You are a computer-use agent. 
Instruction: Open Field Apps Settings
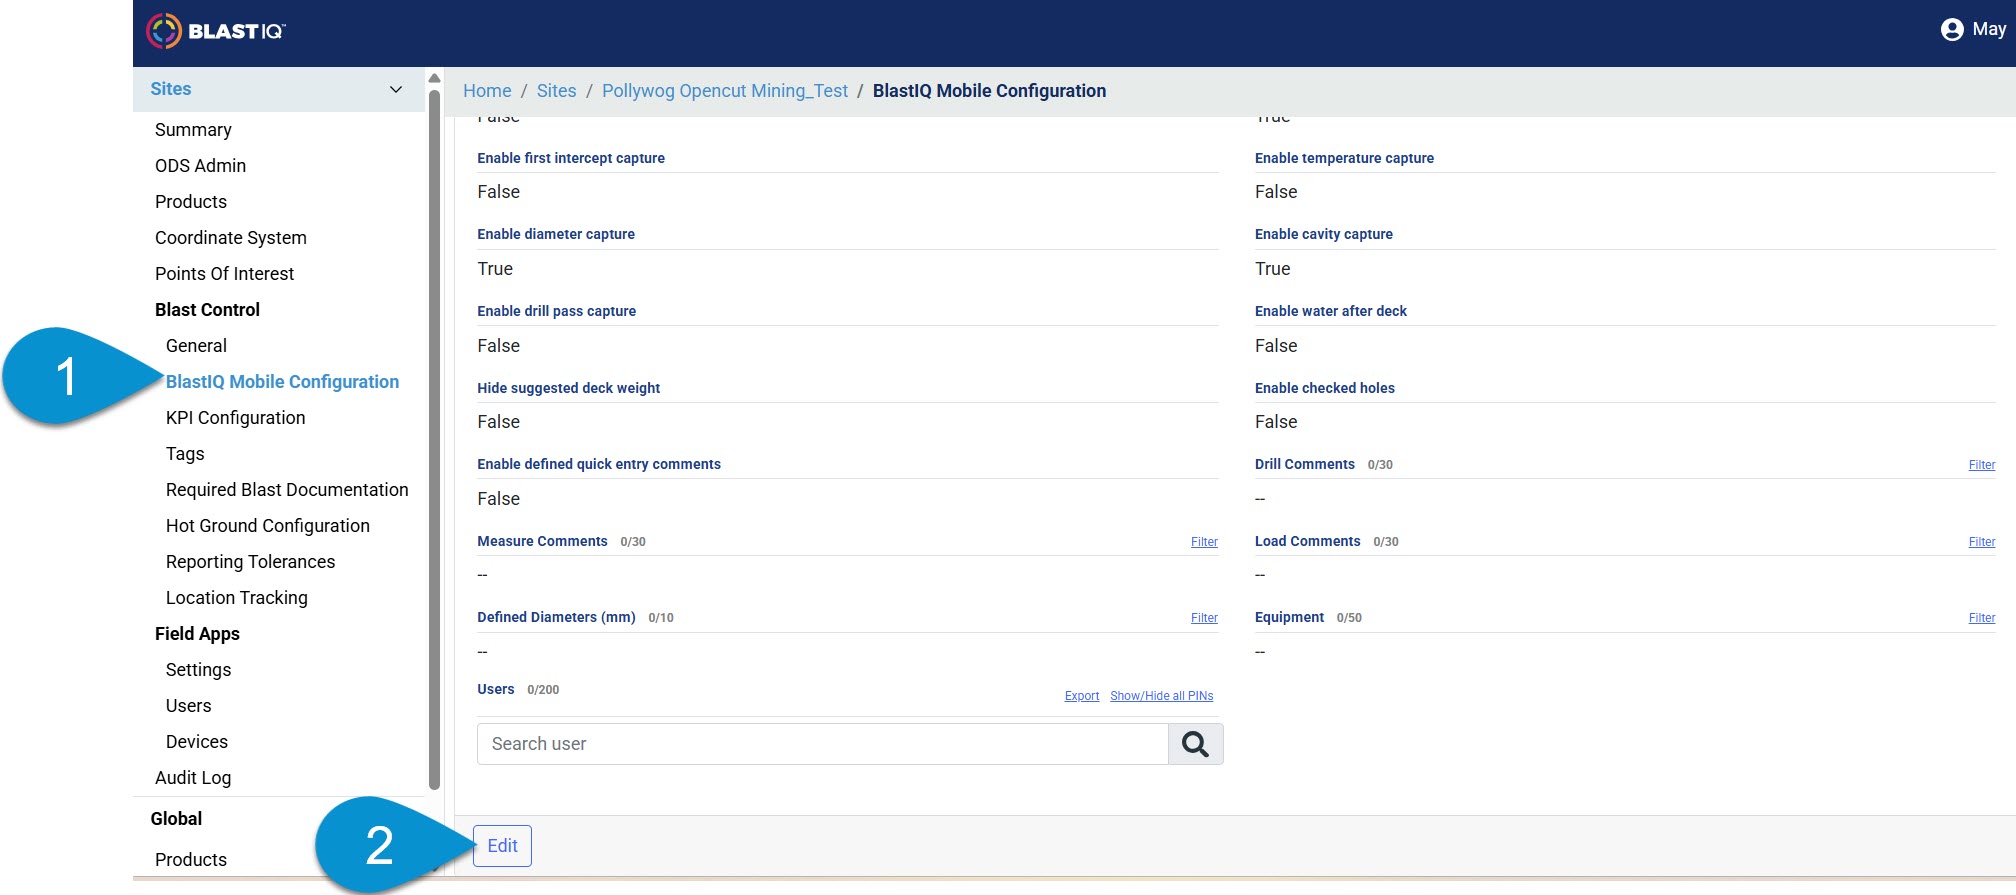tap(198, 670)
